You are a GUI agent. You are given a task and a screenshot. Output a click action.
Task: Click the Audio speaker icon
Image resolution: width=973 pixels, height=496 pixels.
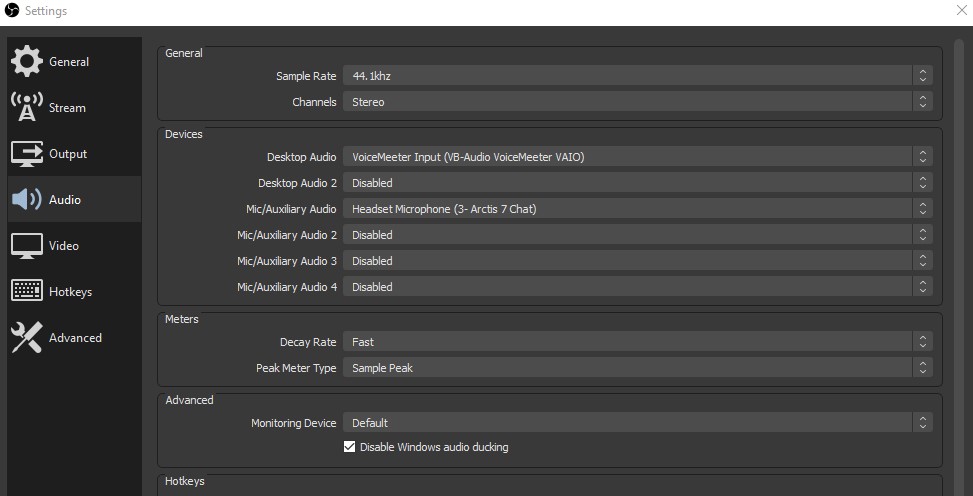pos(27,199)
